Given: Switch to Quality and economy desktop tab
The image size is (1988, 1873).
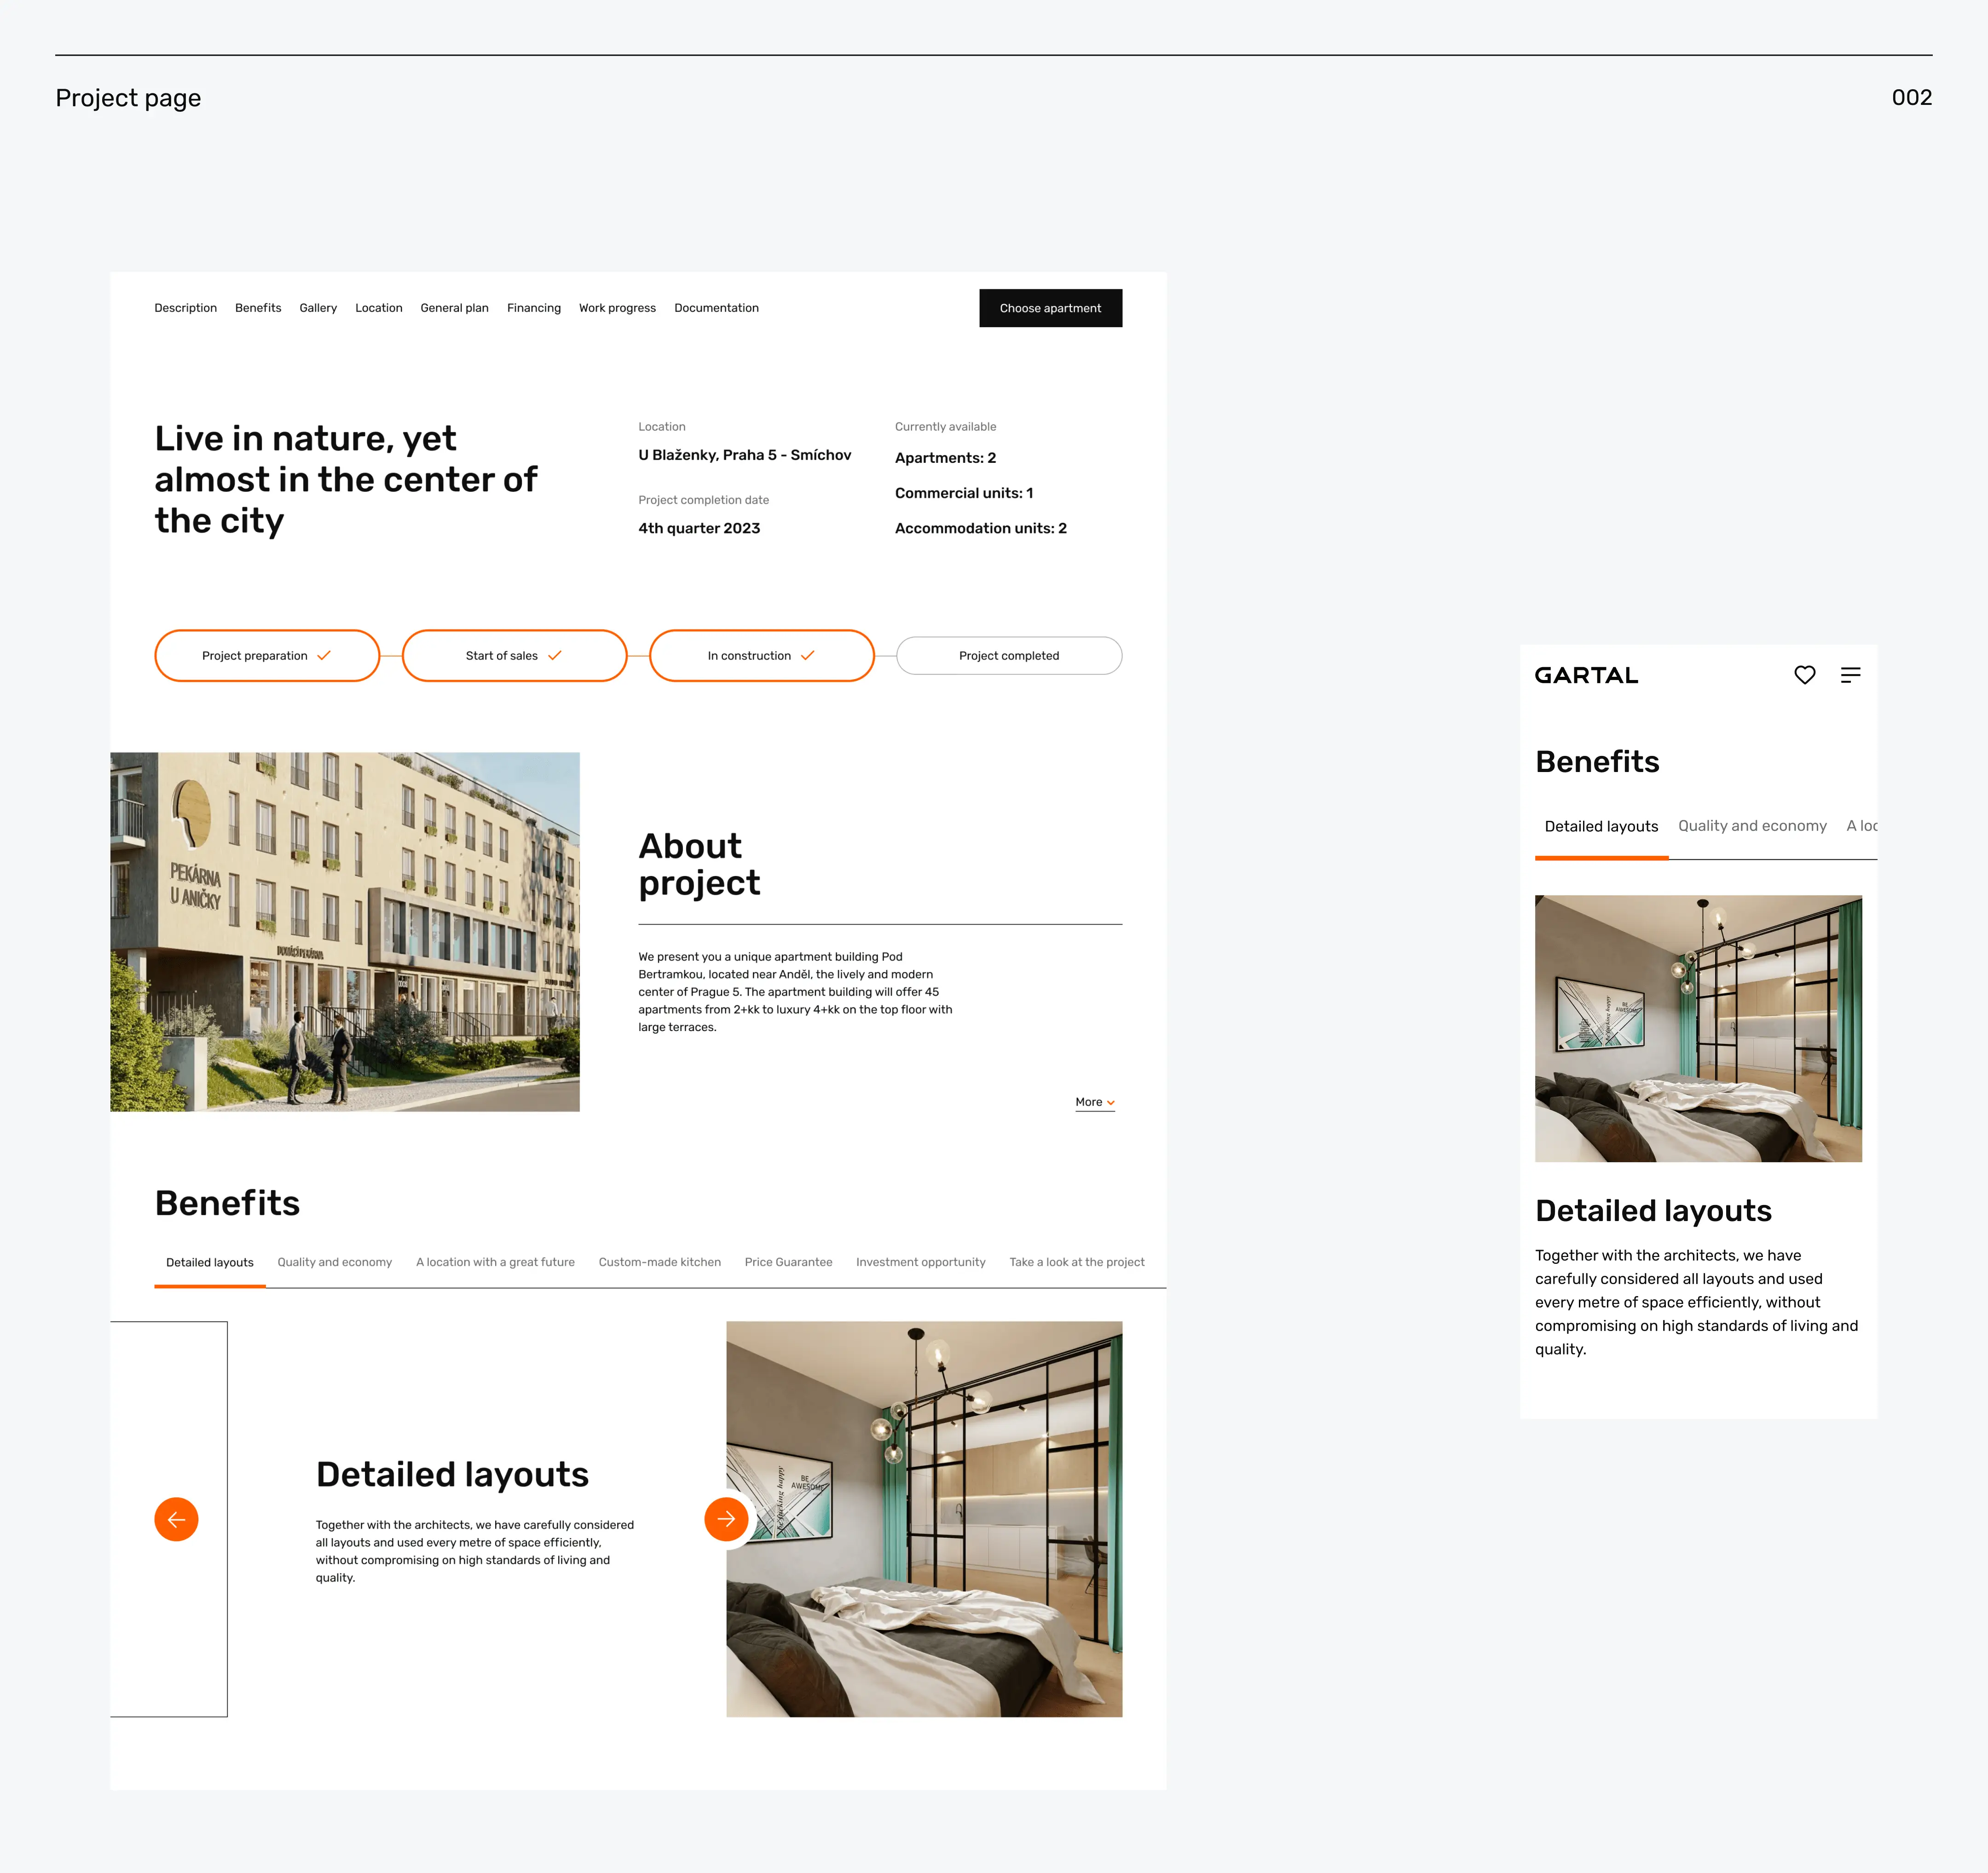Looking at the screenshot, I should pos(334,1262).
